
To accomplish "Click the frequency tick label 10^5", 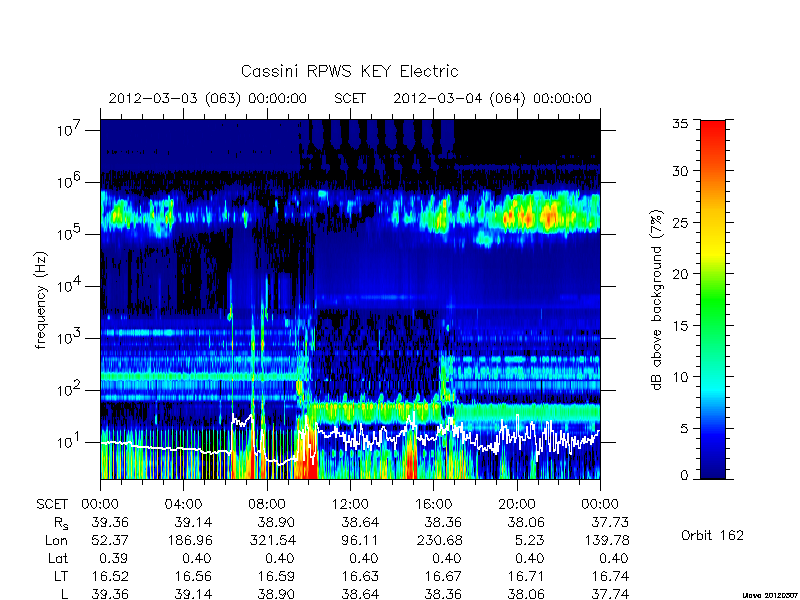I will click(x=69, y=234).
